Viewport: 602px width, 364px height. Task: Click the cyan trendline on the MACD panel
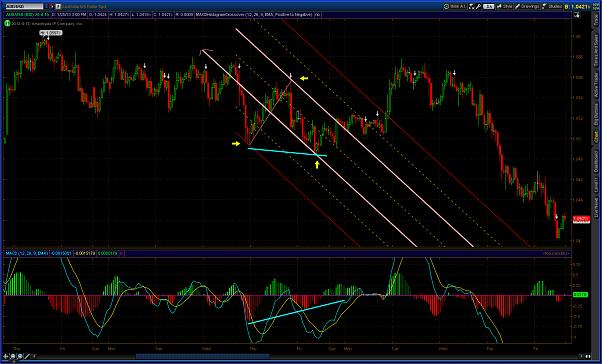click(296, 312)
